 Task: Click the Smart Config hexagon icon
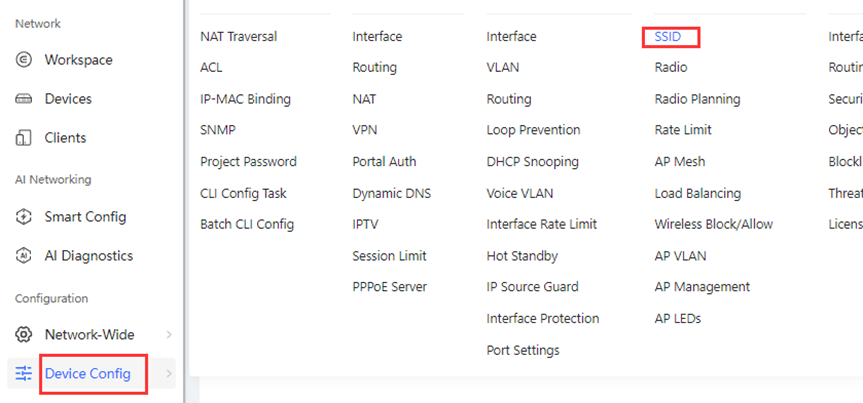23,217
